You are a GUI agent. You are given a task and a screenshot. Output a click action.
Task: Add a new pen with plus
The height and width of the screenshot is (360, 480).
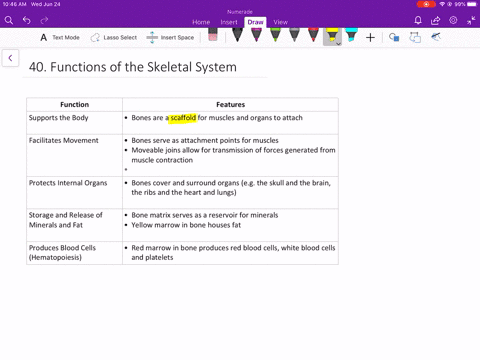[370, 37]
